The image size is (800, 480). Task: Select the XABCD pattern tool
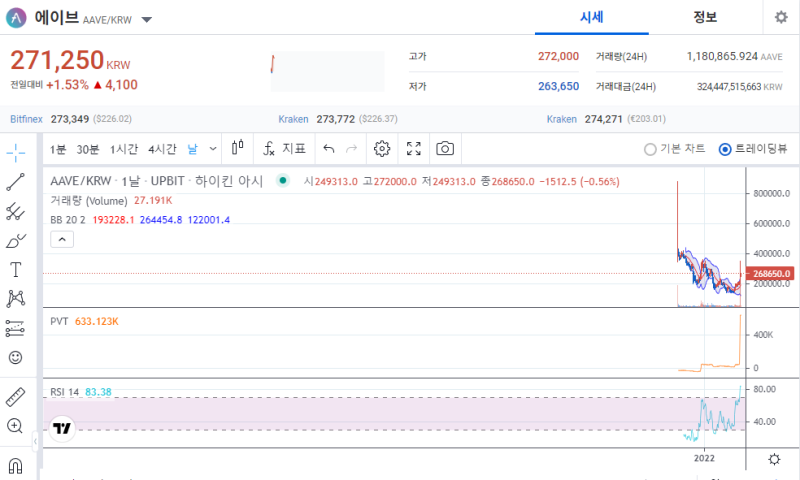click(x=15, y=299)
